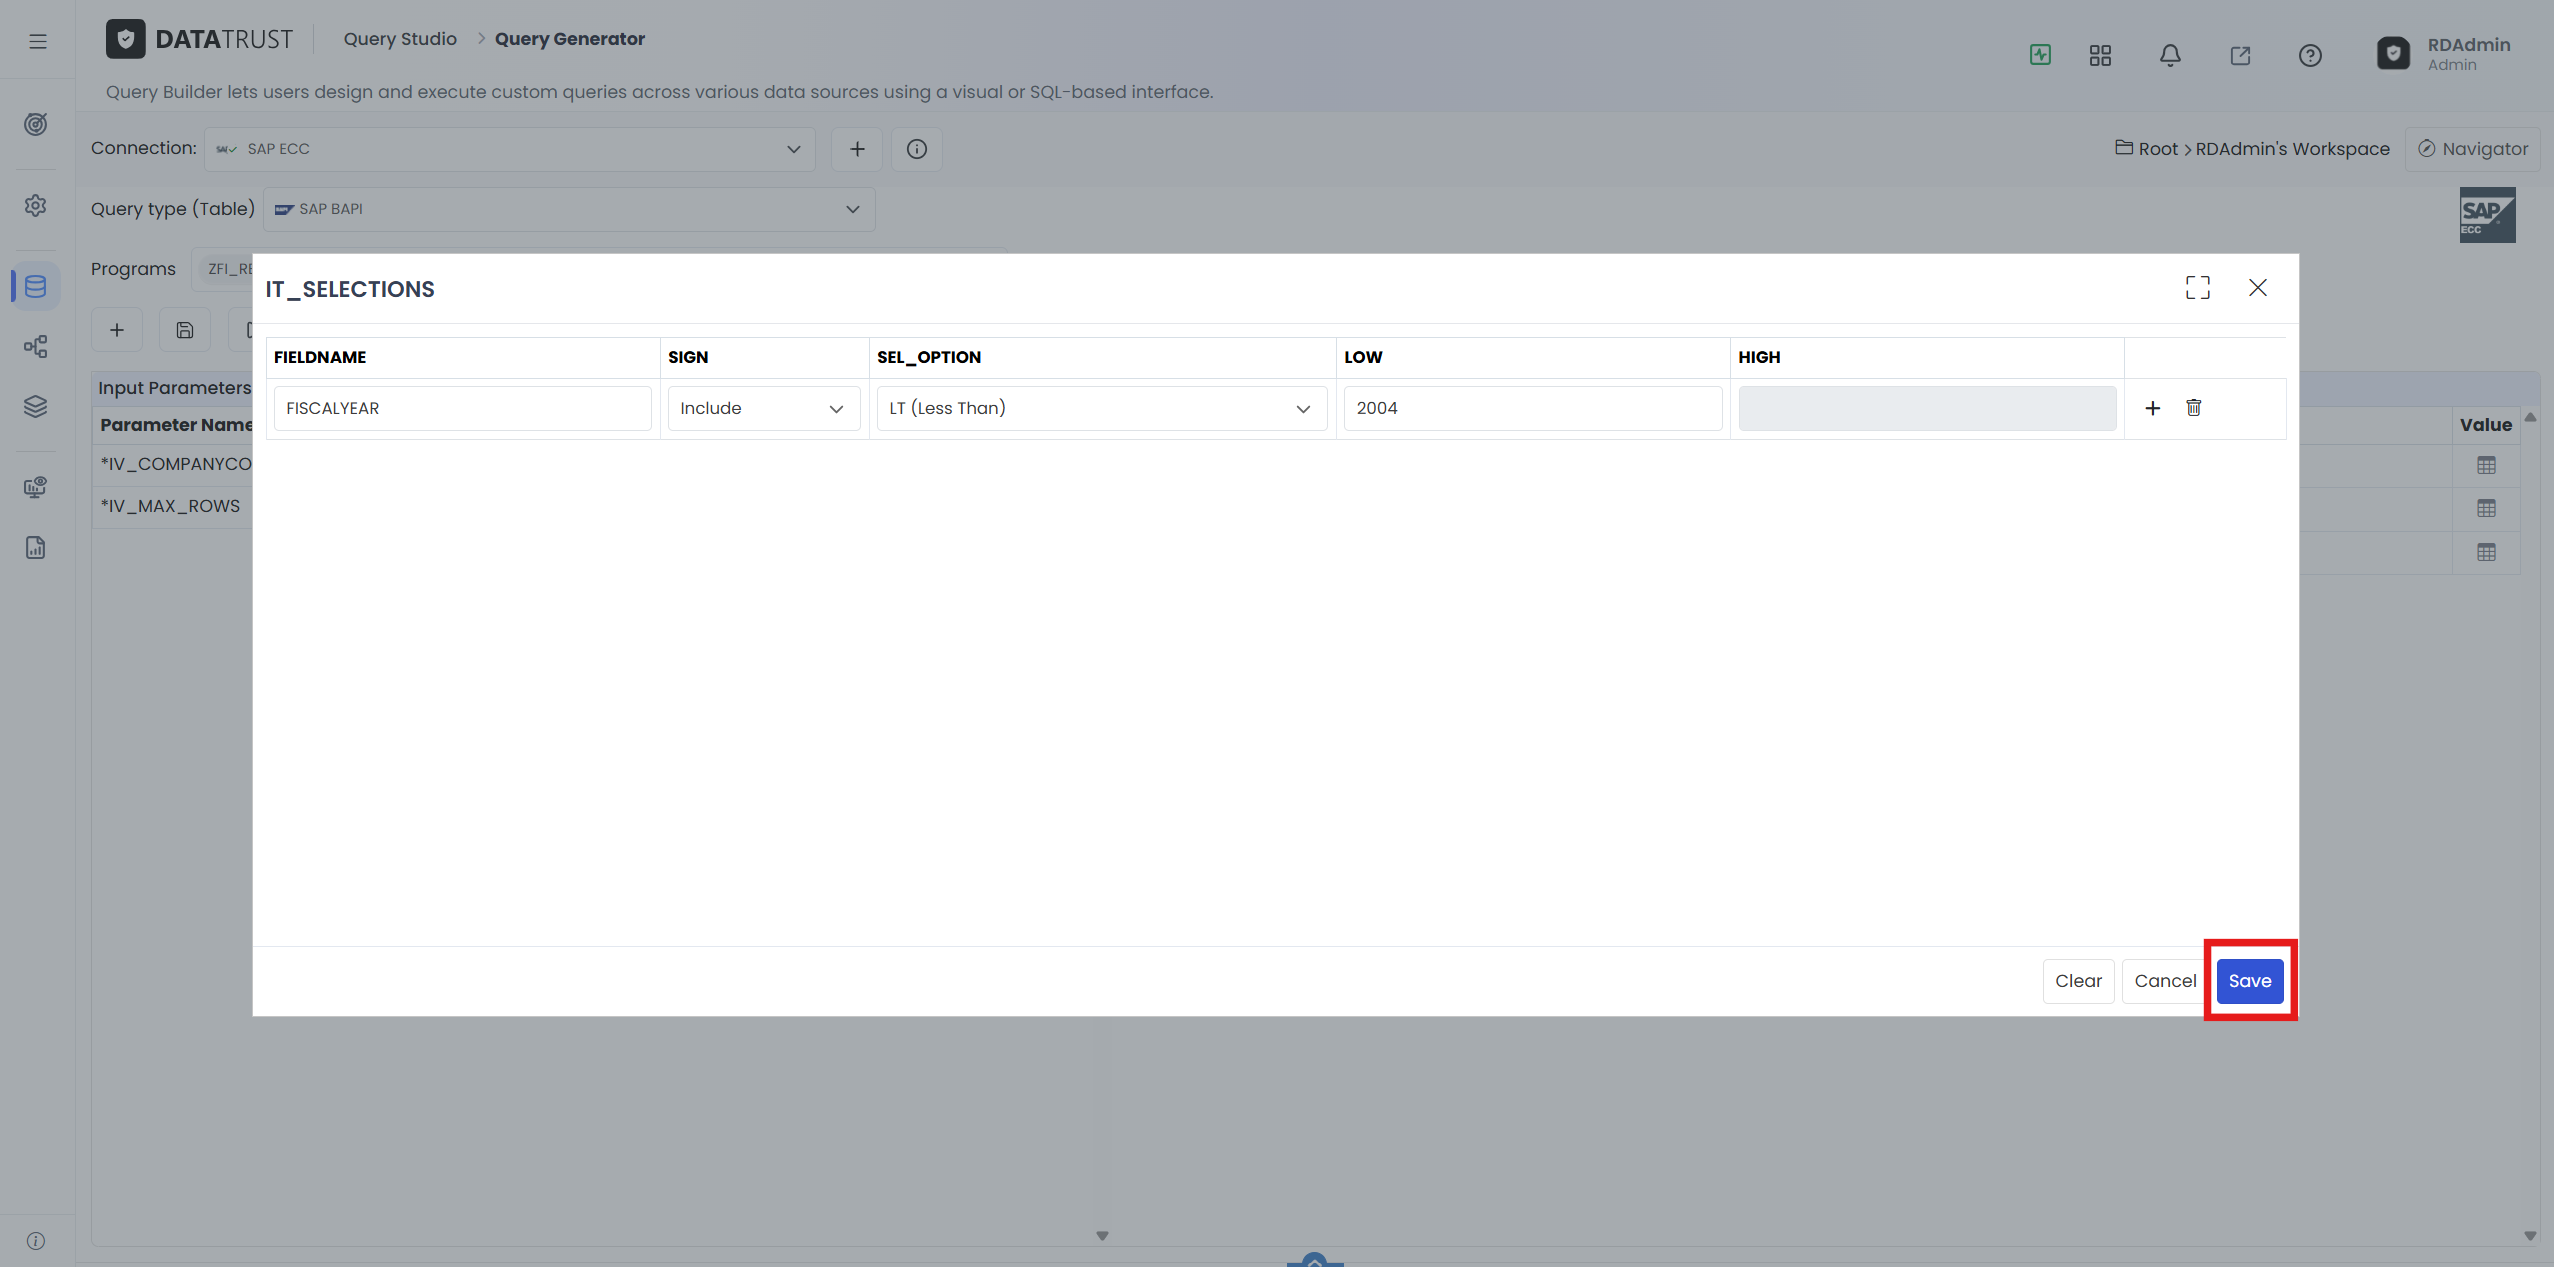
Task: Click the green activity pulse icon
Action: [2040, 55]
